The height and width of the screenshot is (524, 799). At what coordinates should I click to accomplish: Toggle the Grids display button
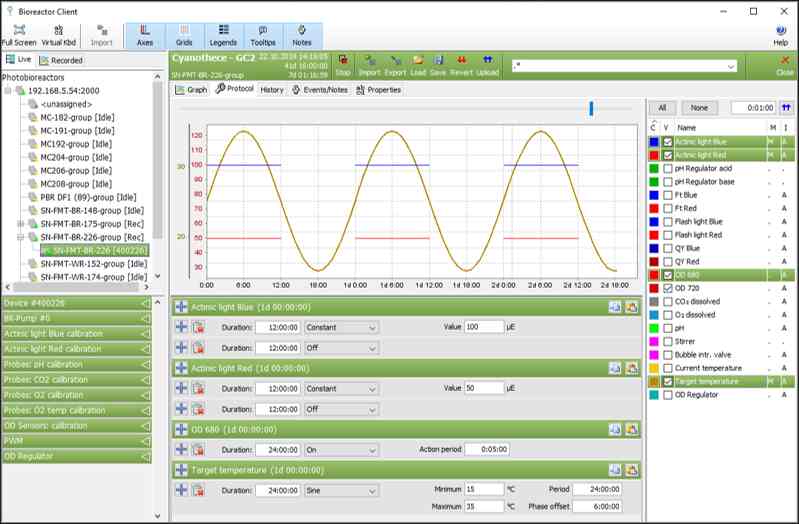184,35
